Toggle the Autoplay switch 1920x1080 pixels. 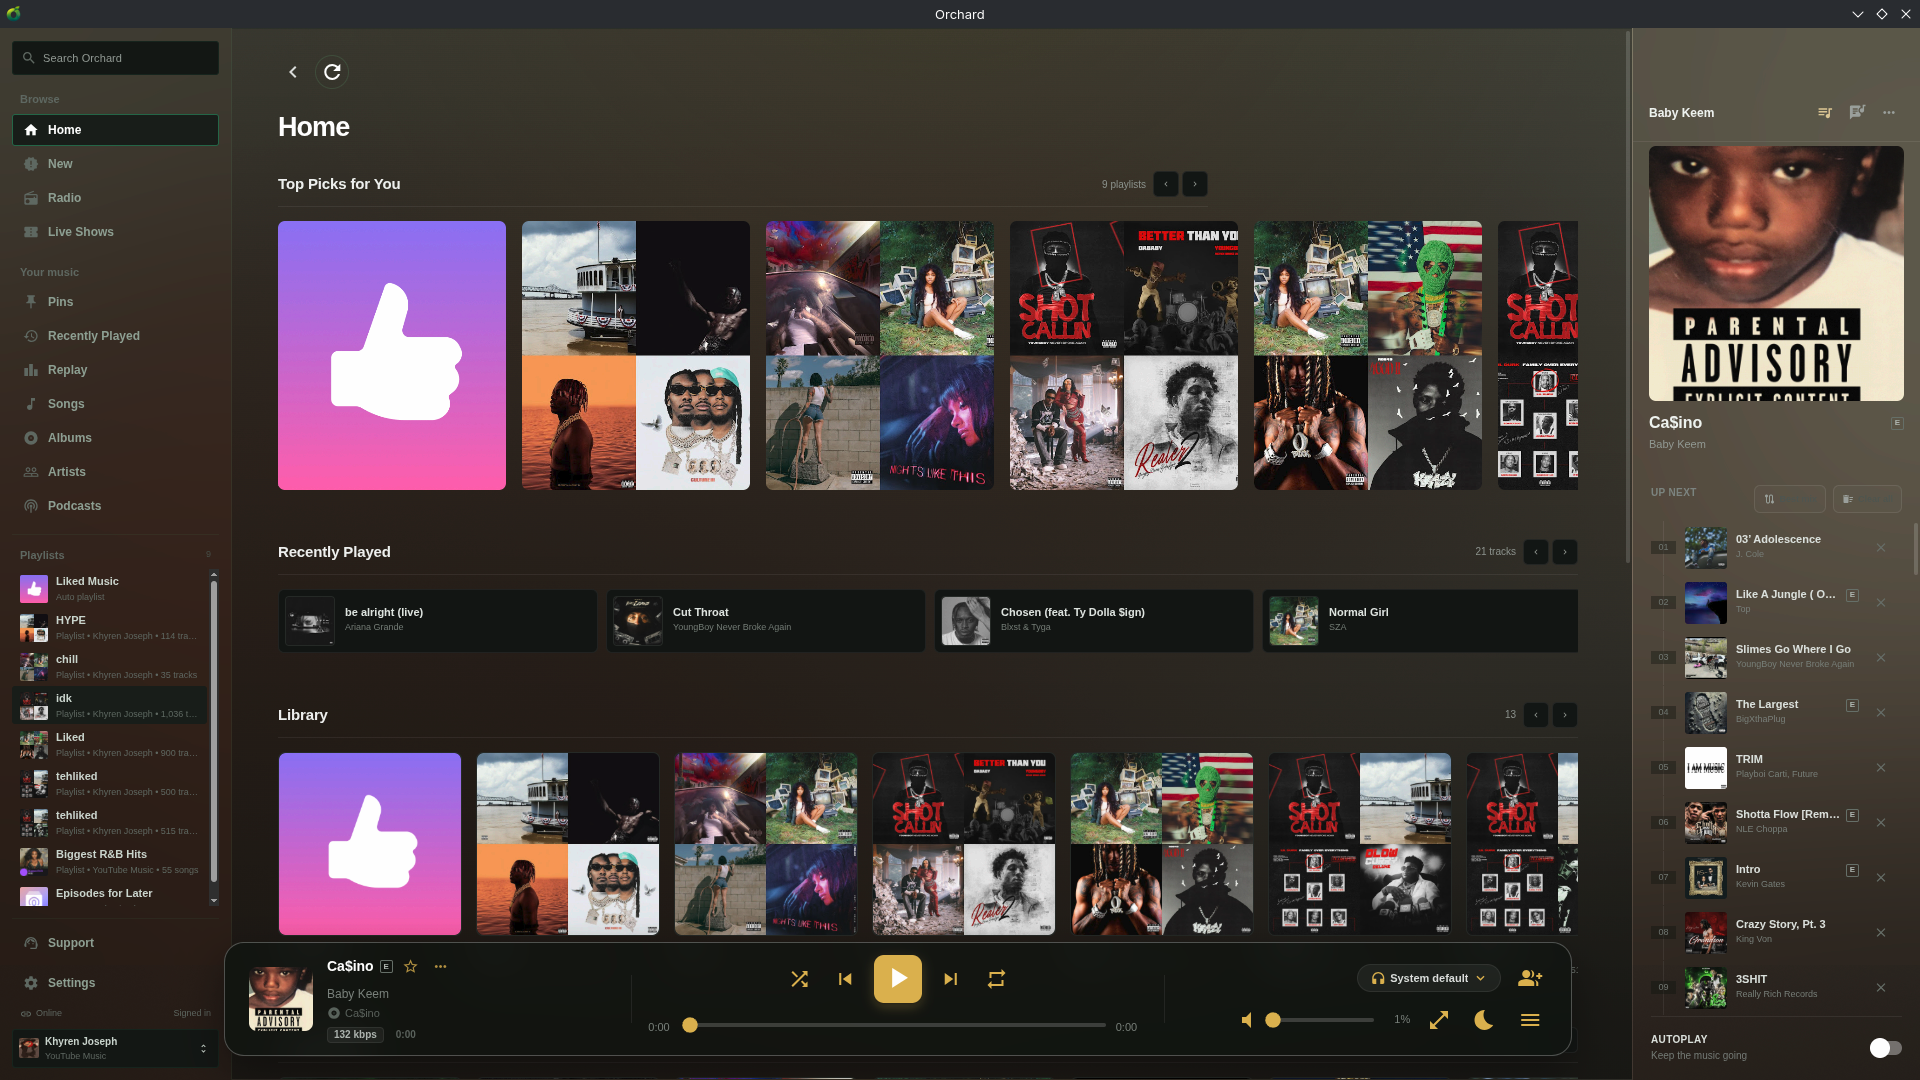click(1885, 1047)
